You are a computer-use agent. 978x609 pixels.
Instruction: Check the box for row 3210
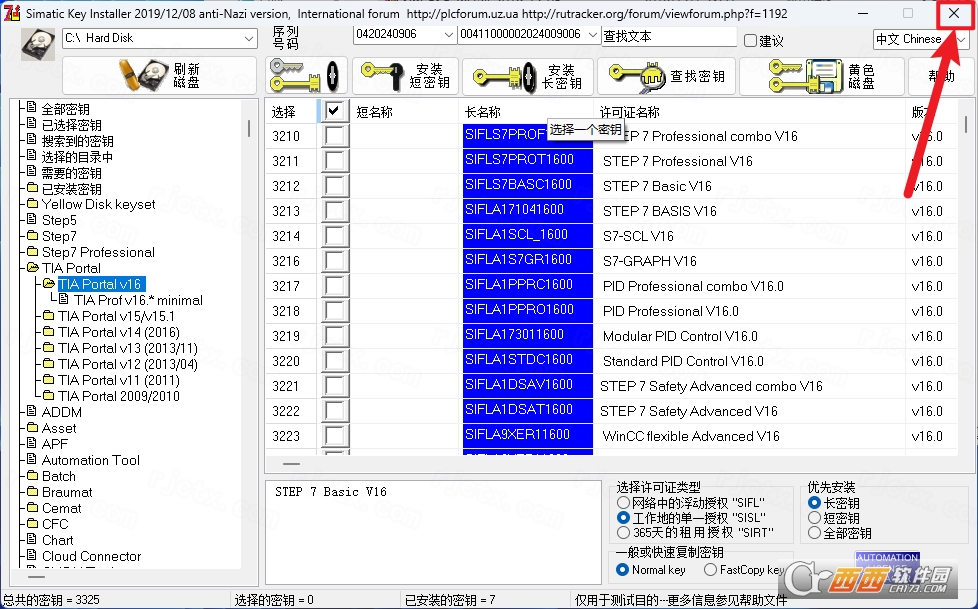(x=334, y=136)
